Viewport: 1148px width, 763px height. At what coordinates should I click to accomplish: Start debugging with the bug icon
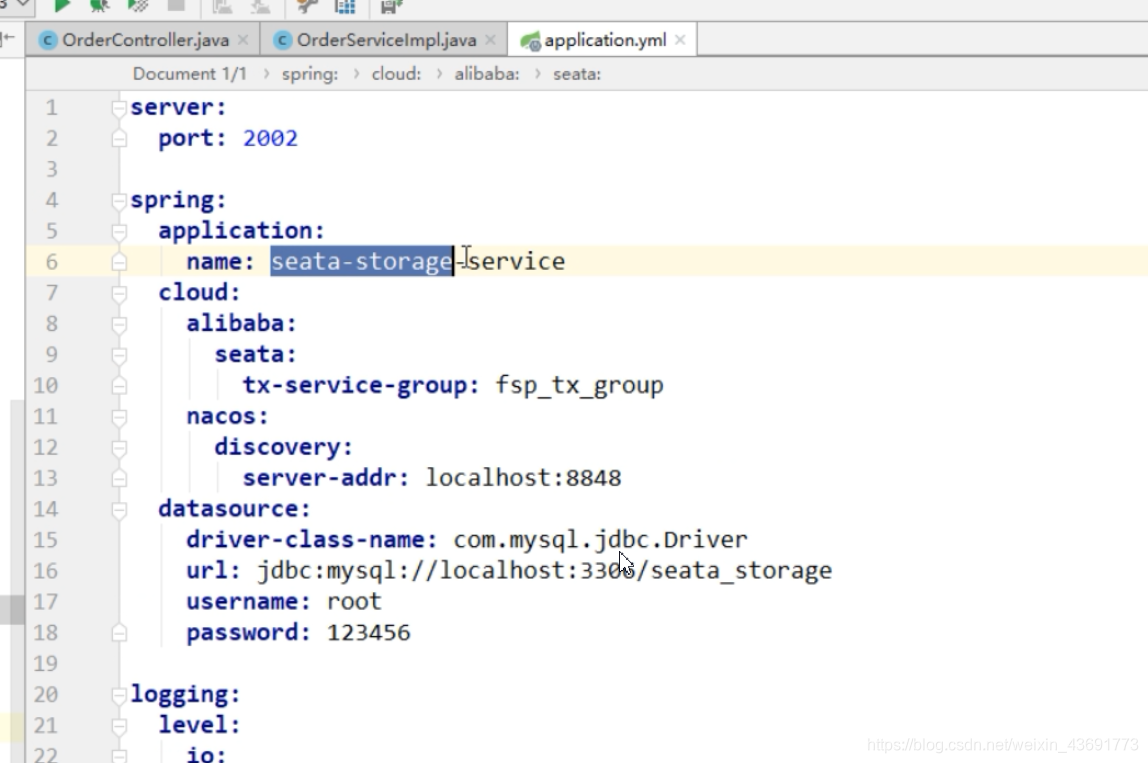coord(100,6)
